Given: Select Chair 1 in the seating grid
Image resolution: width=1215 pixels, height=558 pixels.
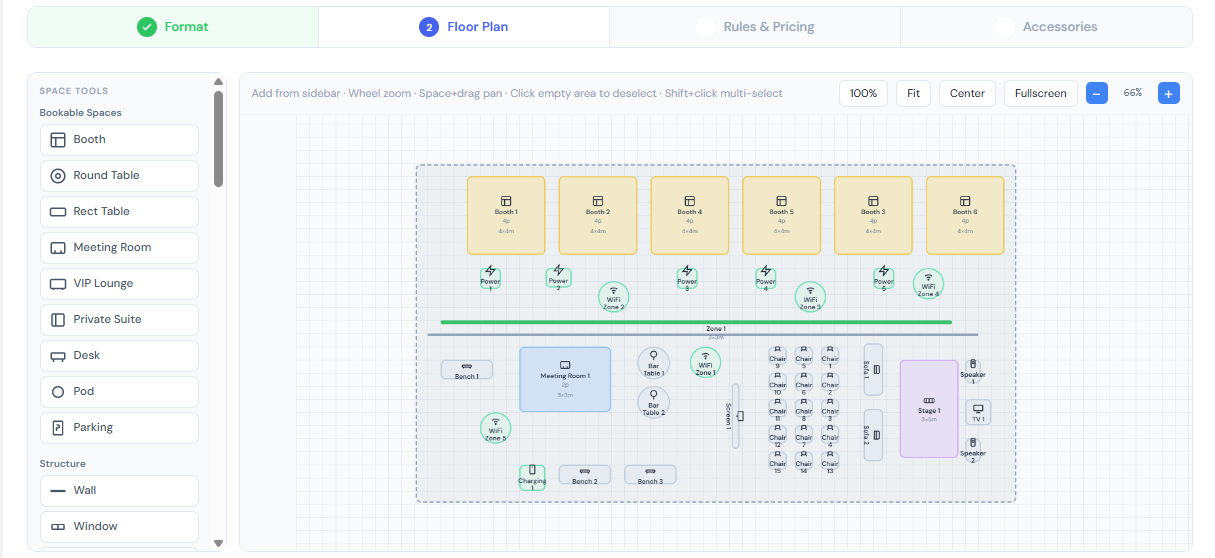Looking at the screenshot, I should click(830, 356).
